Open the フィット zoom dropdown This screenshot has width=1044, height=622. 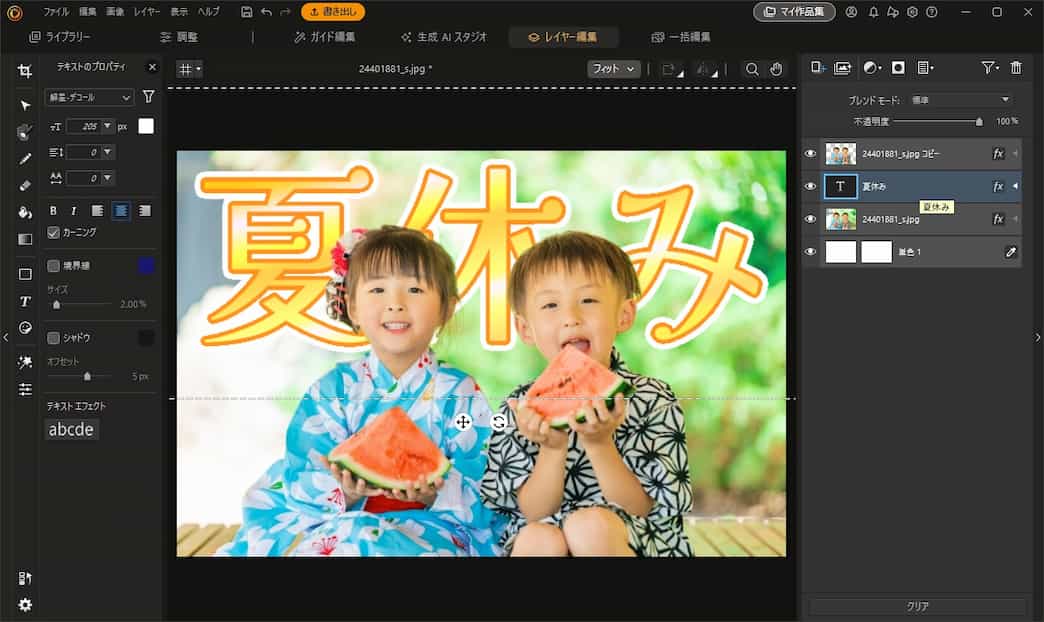(612, 69)
